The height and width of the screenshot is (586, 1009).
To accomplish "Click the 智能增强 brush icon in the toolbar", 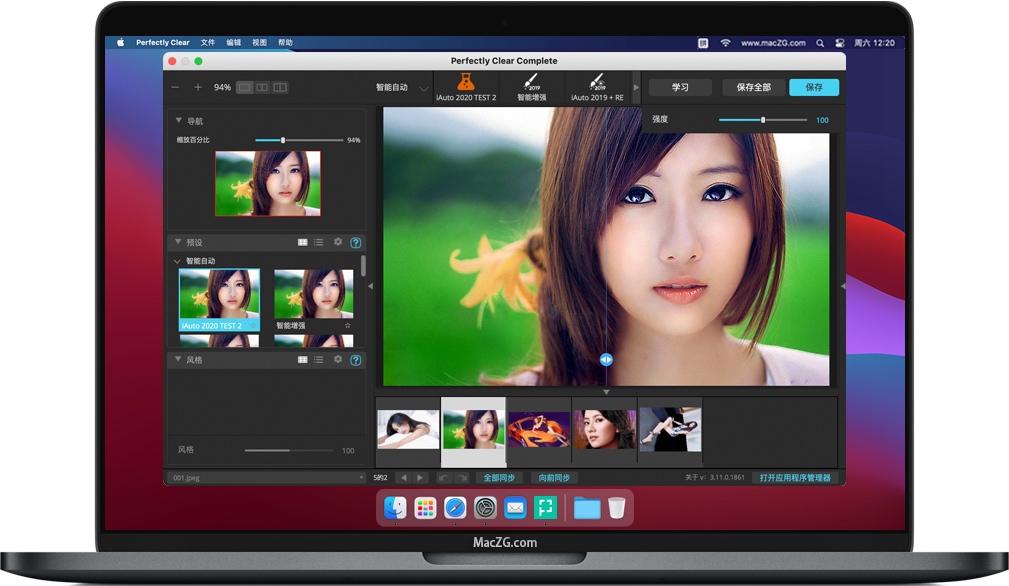I will [x=531, y=81].
